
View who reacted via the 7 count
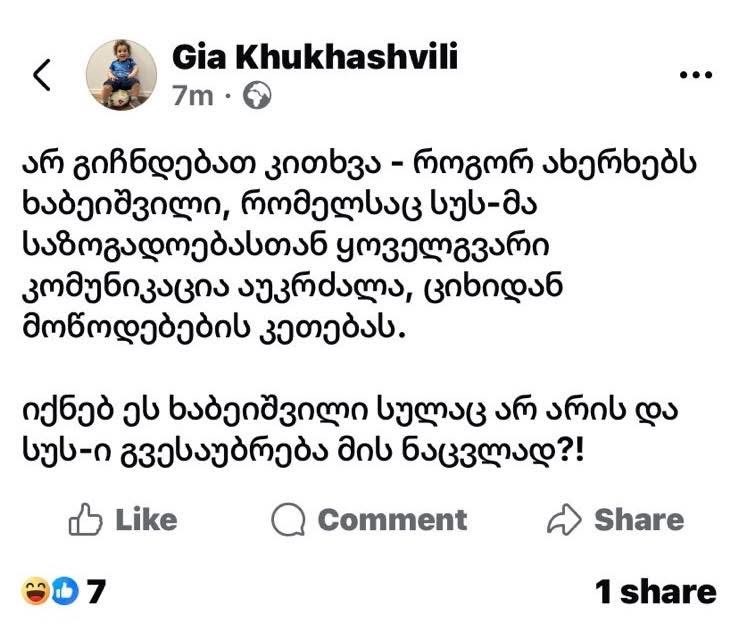(x=96, y=591)
